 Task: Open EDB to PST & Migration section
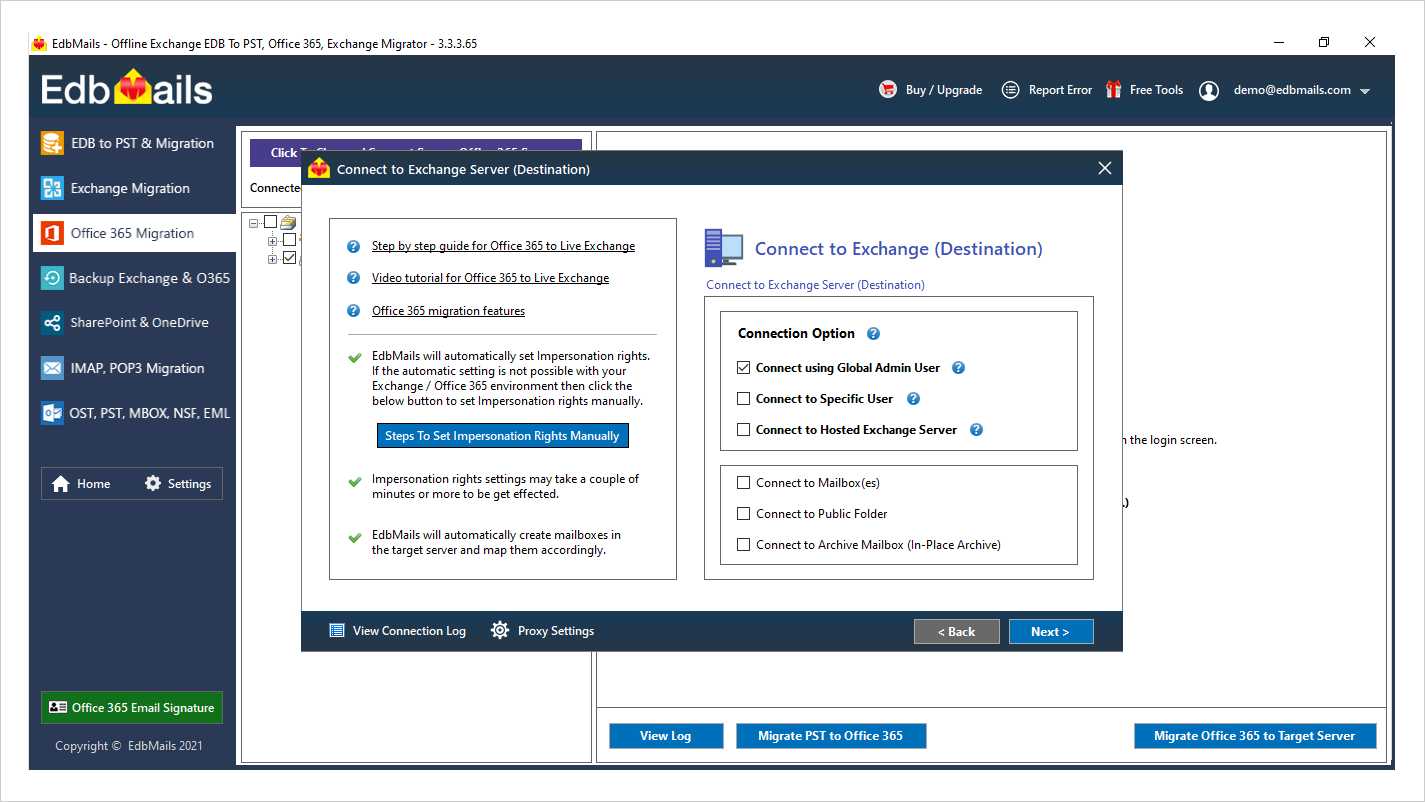click(x=134, y=143)
